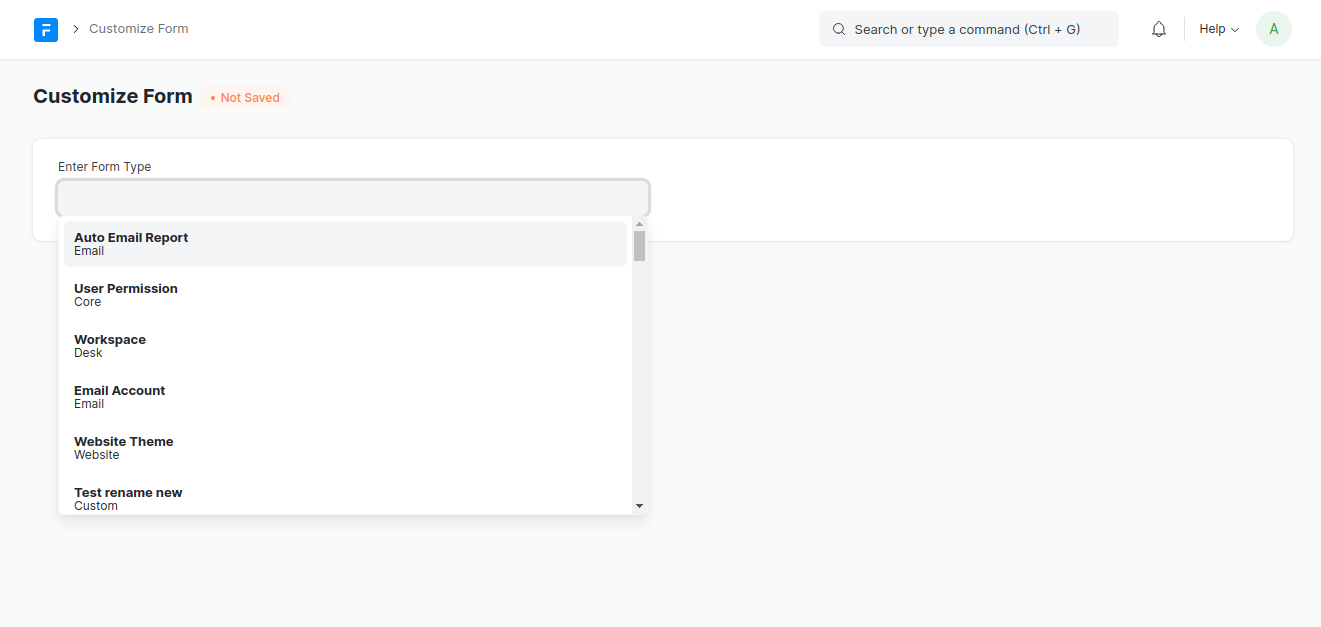Click inside the Form Type input field
Viewport: 1321px width, 627px height.
352,197
